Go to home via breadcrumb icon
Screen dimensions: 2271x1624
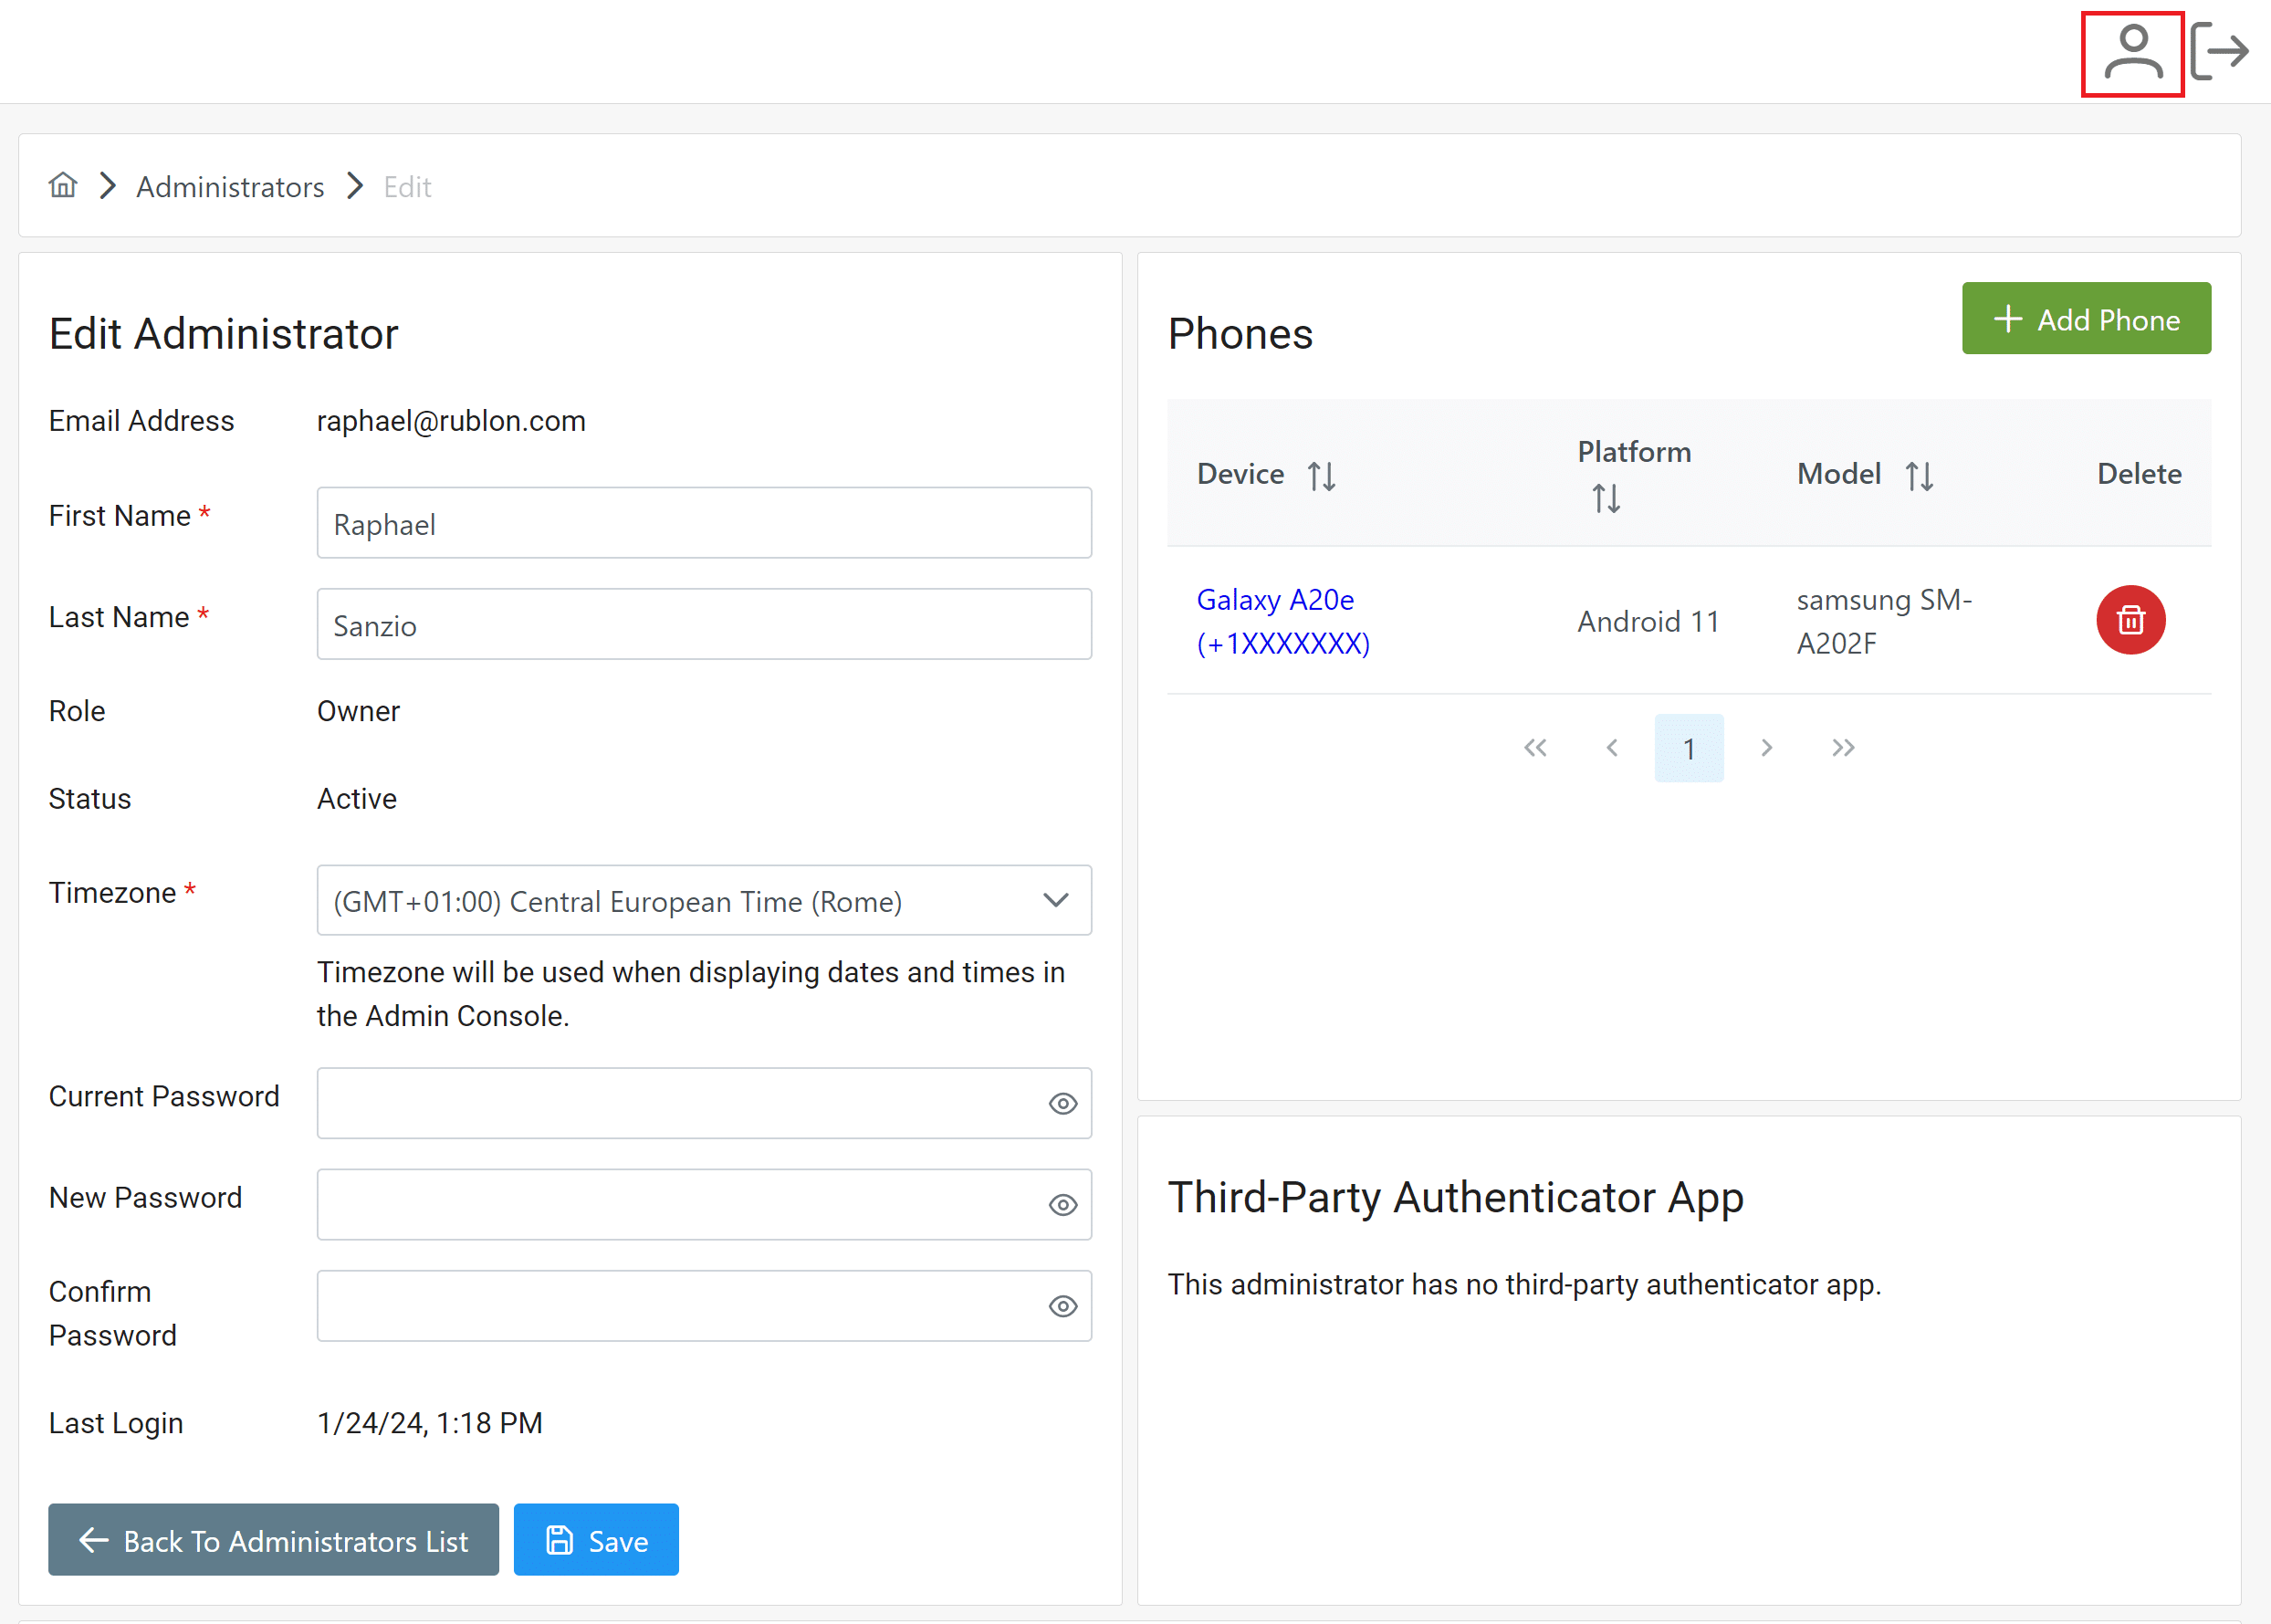click(63, 185)
